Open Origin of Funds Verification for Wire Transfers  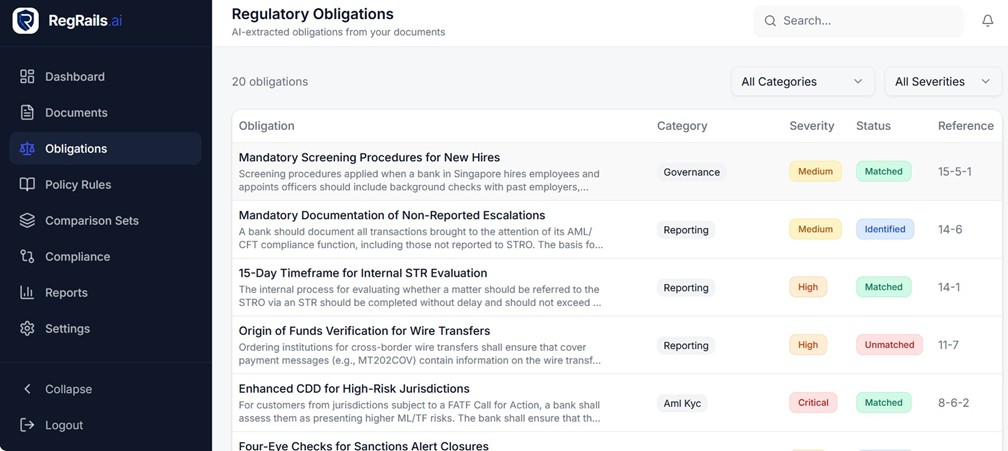(x=364, y=331)
